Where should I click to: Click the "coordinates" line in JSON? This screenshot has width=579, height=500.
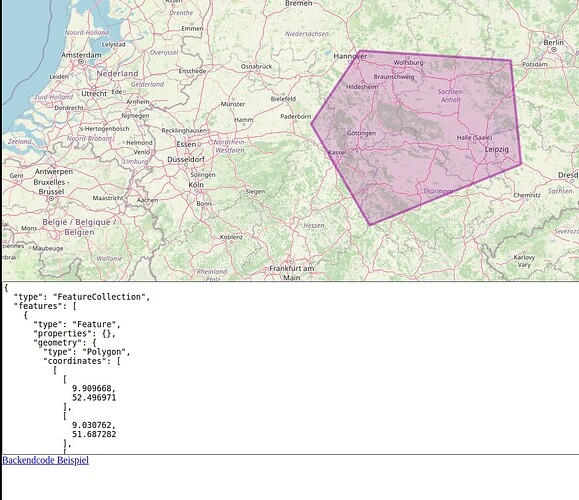coord(82,361)
